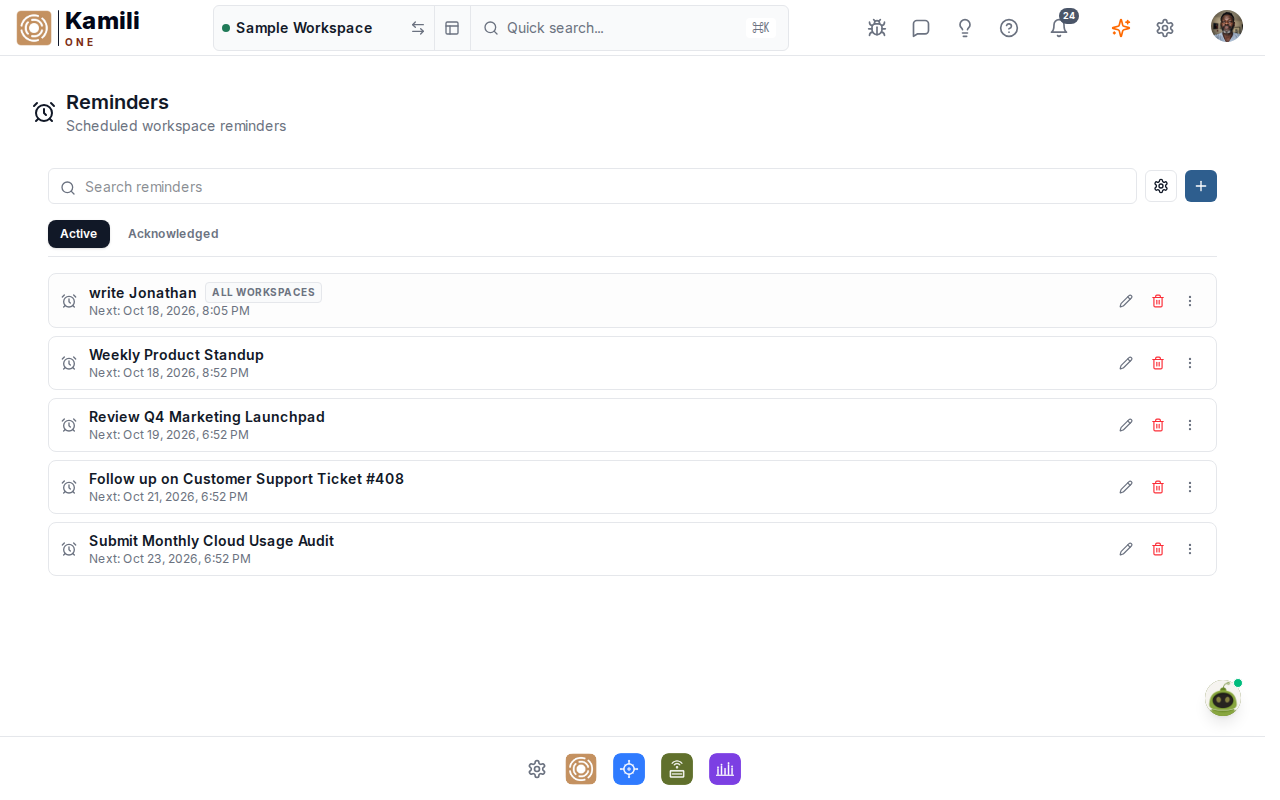Select the Active tab
This screenshot has height=800, width=1280.
79,234
